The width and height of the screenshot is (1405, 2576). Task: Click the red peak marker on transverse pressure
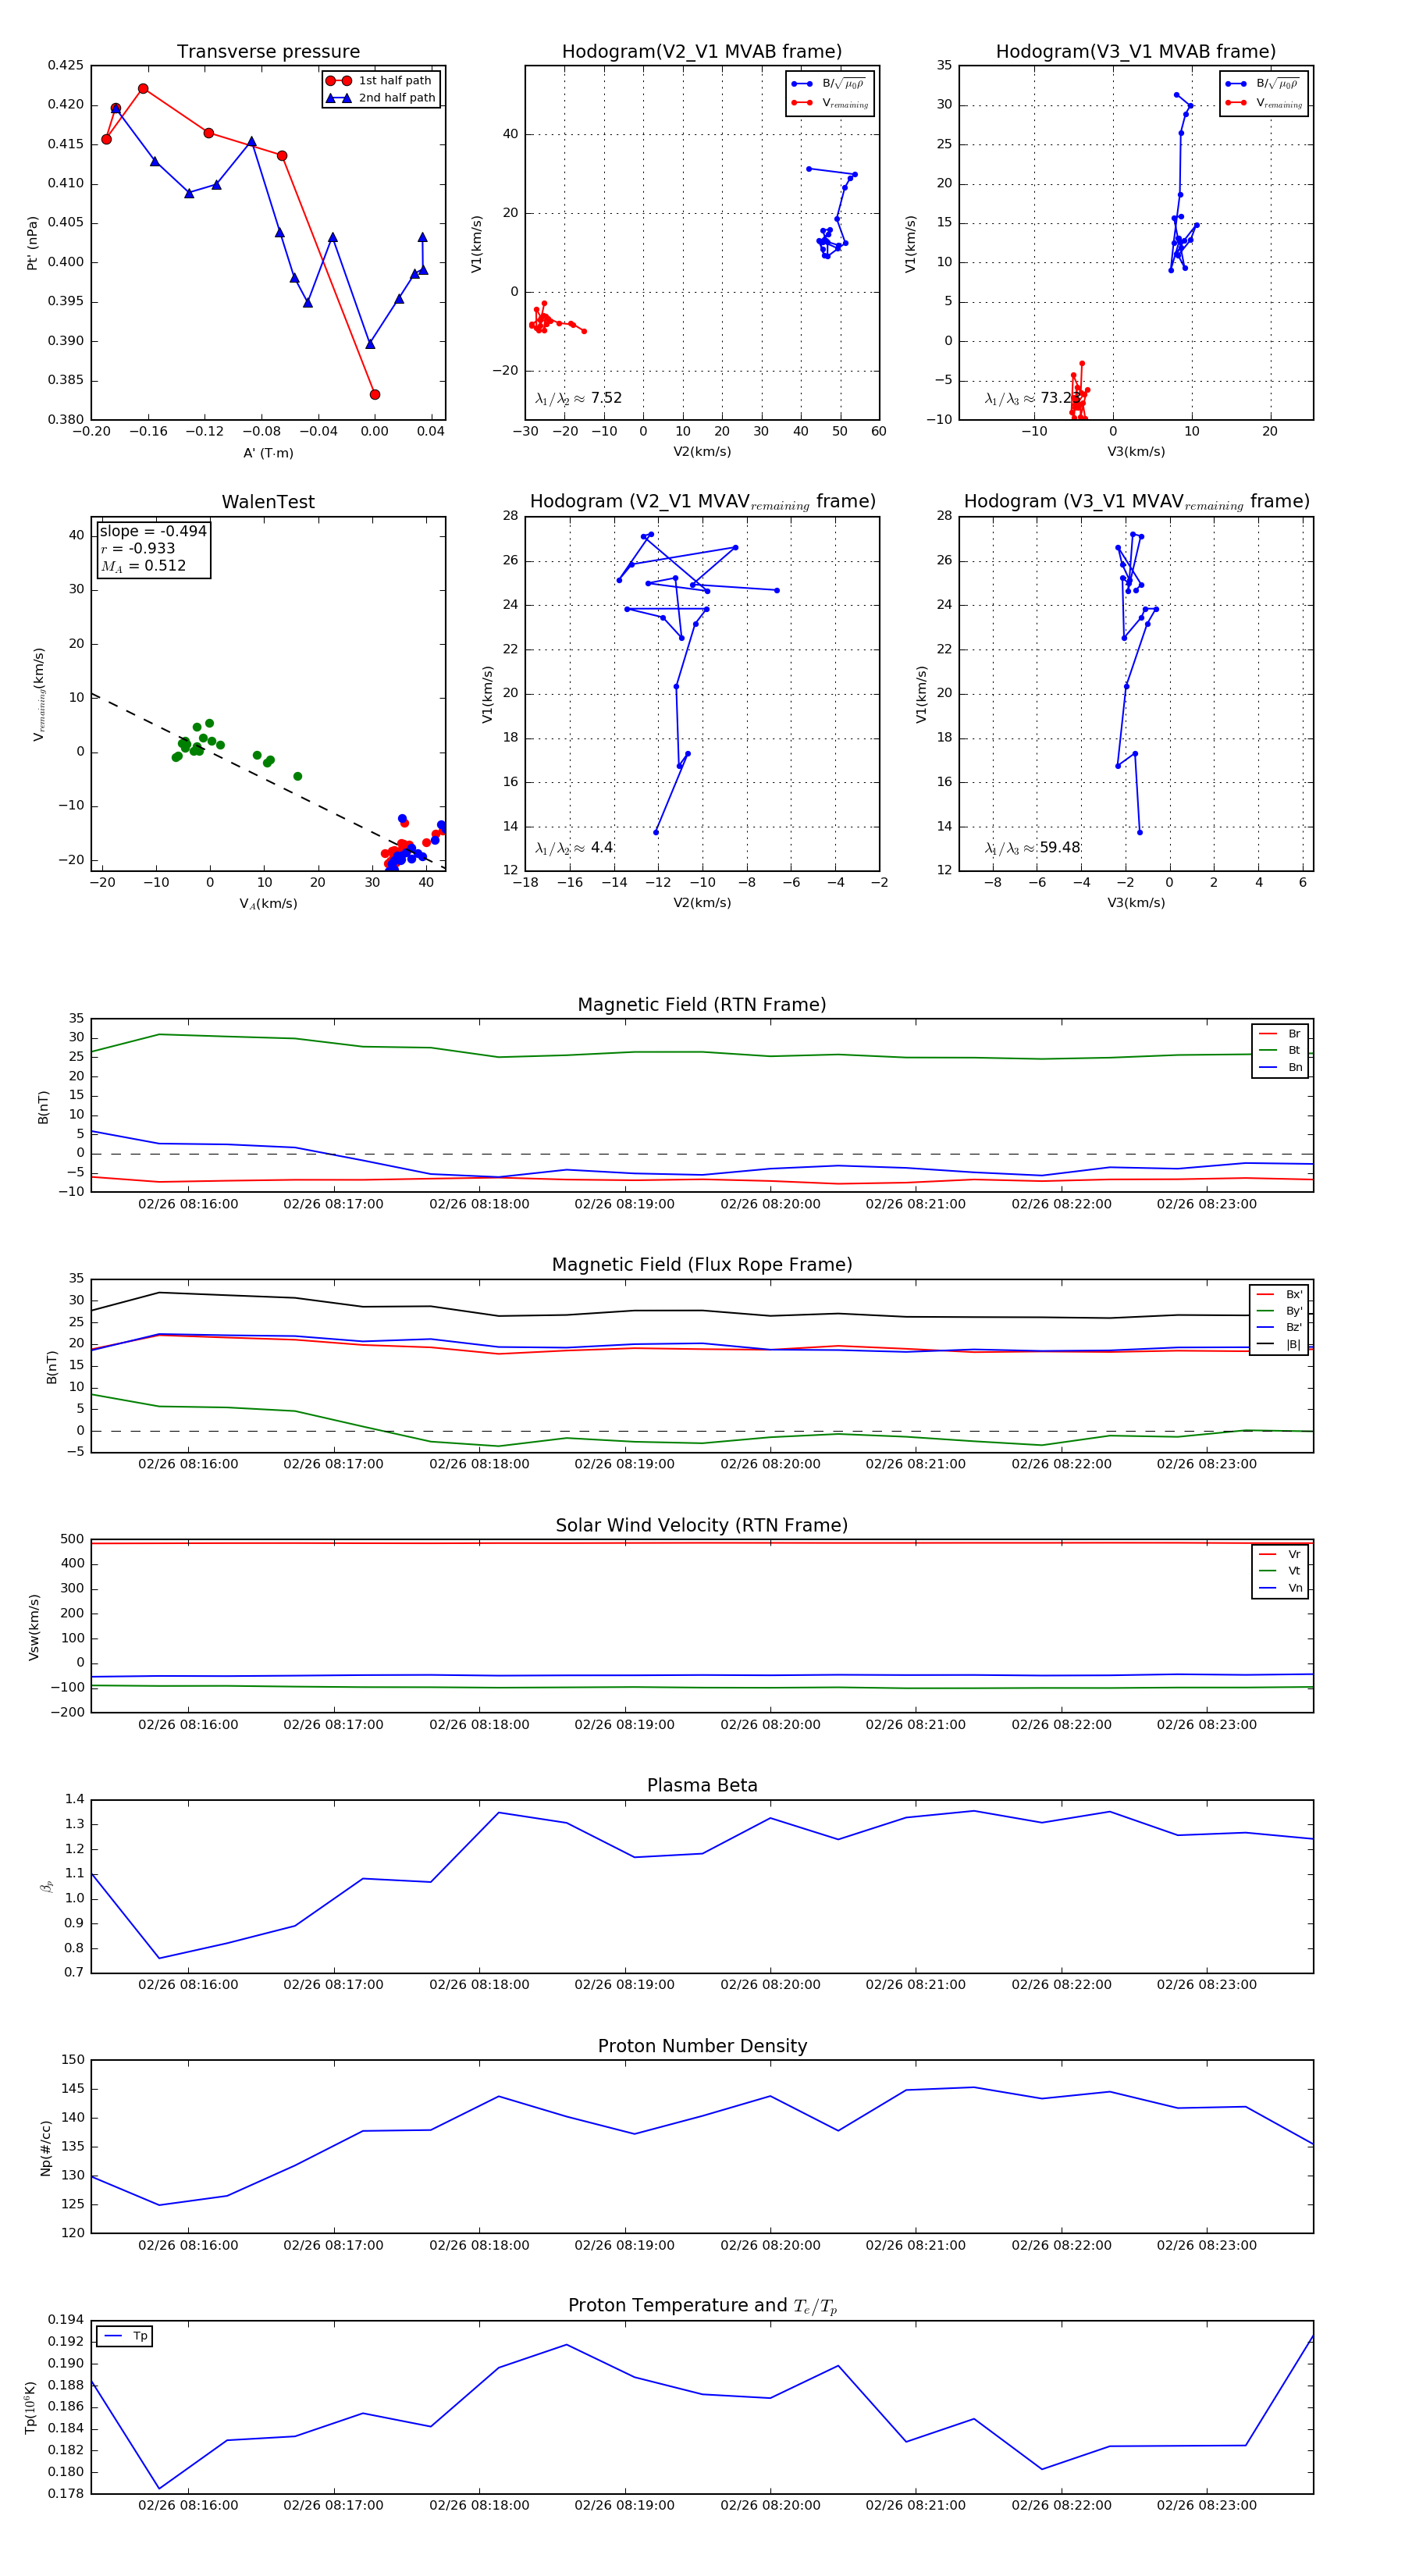pyautogui.click(x=143, y=89)
